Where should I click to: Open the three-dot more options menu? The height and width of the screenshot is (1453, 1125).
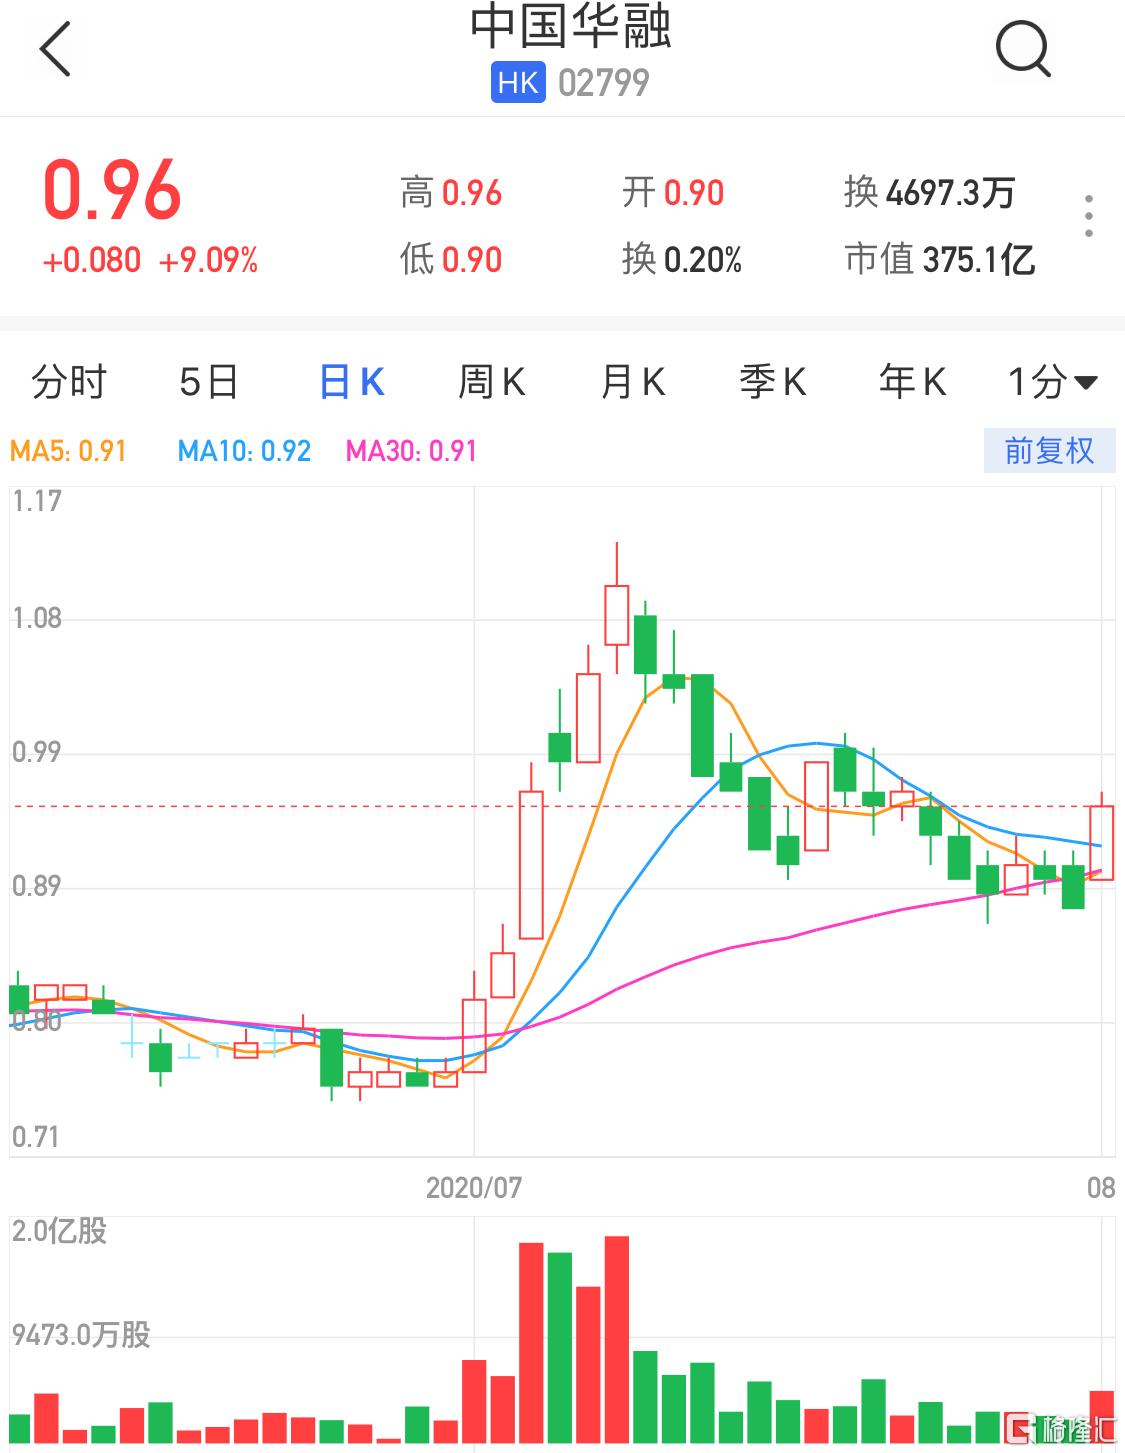[x=1089, y=217]
